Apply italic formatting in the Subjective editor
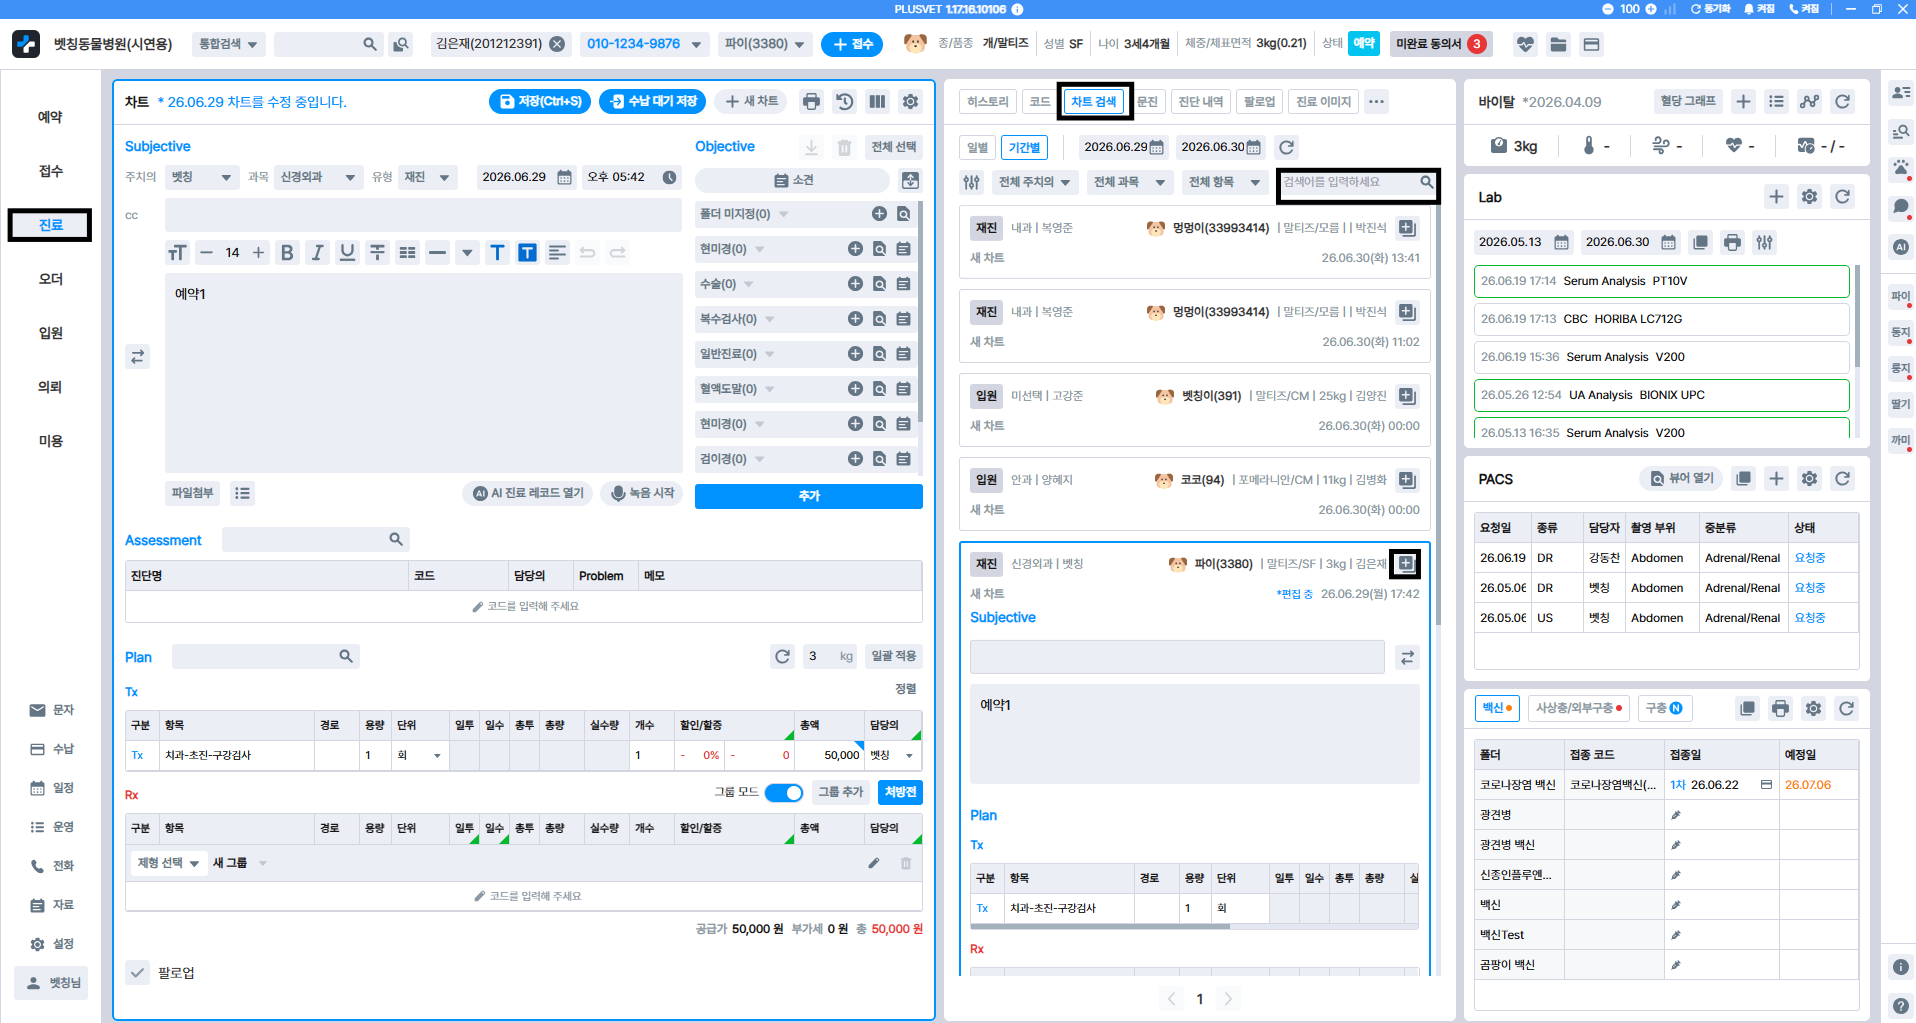 pyautogui.click(x=317, y=252)
